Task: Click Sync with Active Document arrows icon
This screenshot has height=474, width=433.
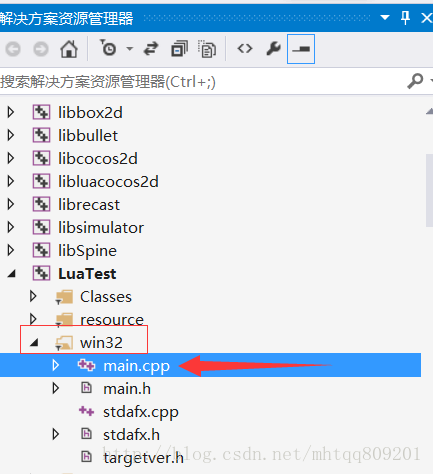Action: click(x=151, y=49)
